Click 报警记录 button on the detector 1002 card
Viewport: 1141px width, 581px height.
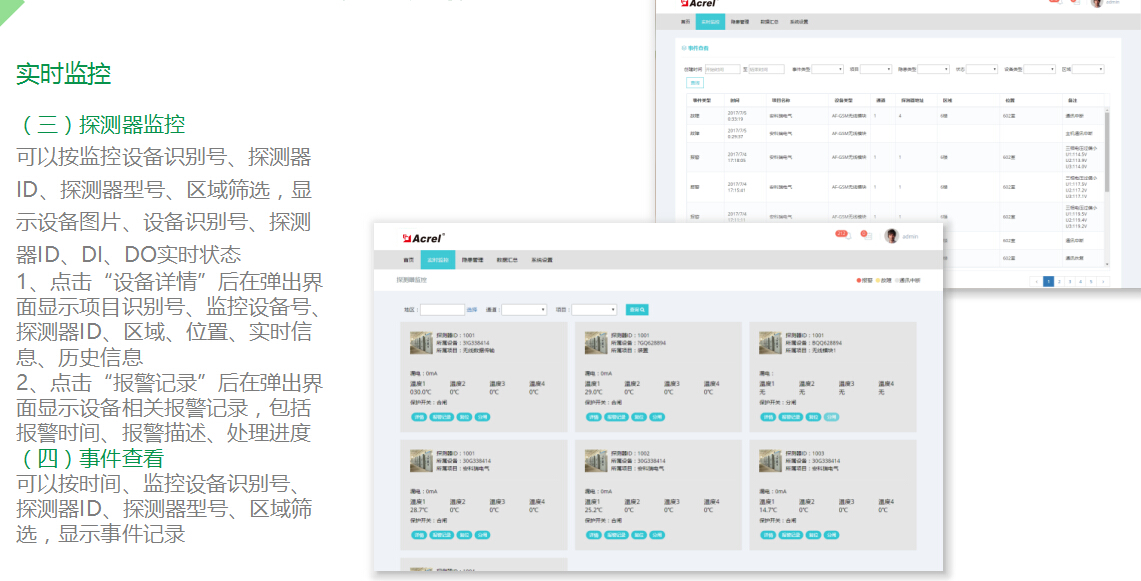click(617, 534)
